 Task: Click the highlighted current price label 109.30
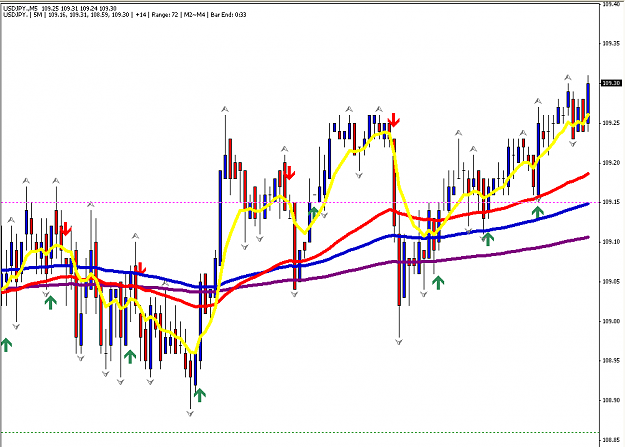(611, 83)
